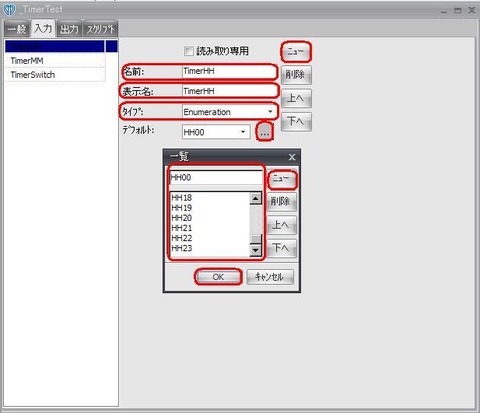Confirm the 一覧 dialog with OK
This screenshot has width=480, height=413.
coord(218,277)
